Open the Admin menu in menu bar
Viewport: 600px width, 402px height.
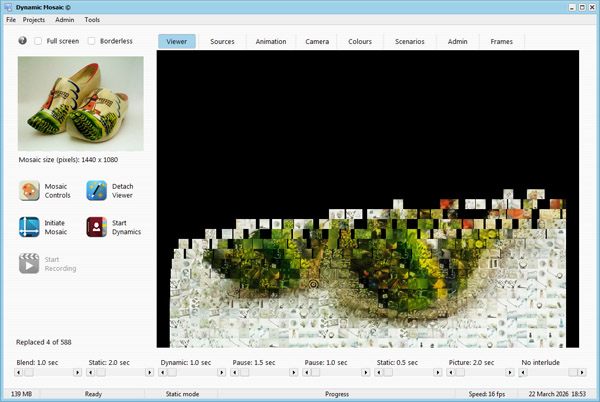[64, 19]
